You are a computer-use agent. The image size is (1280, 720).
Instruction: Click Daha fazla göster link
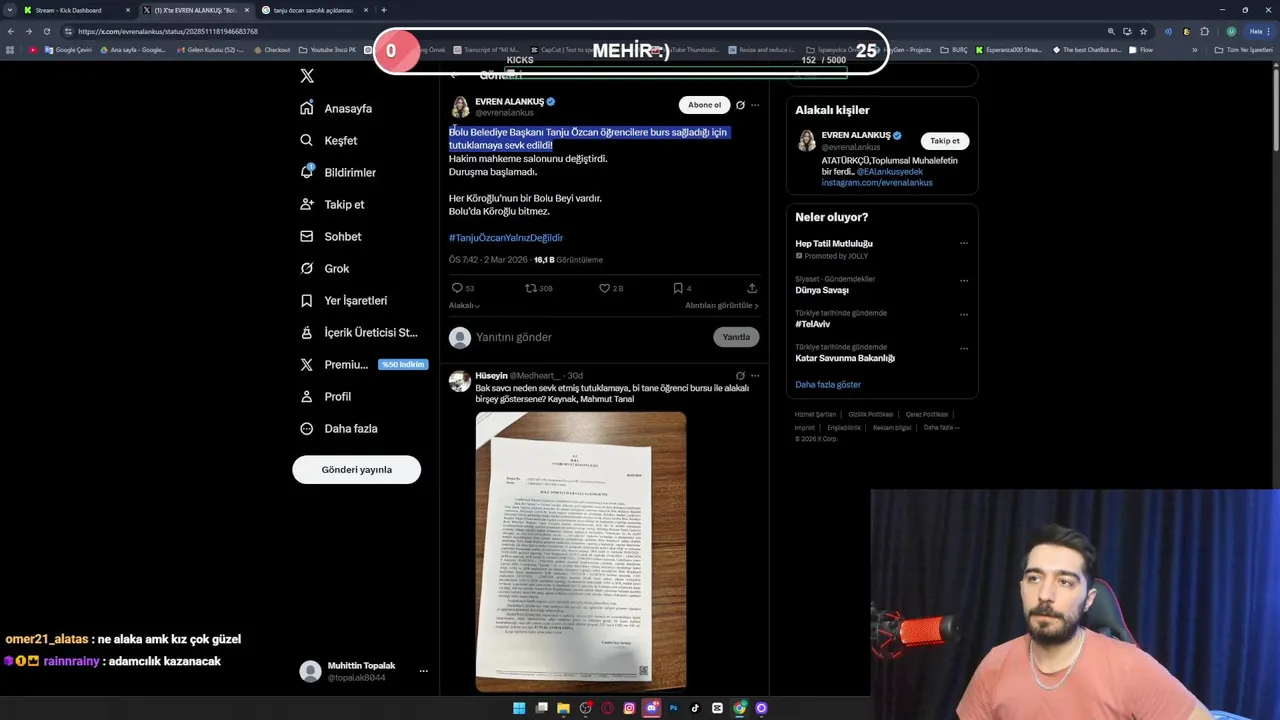click(x=828, y=385)
